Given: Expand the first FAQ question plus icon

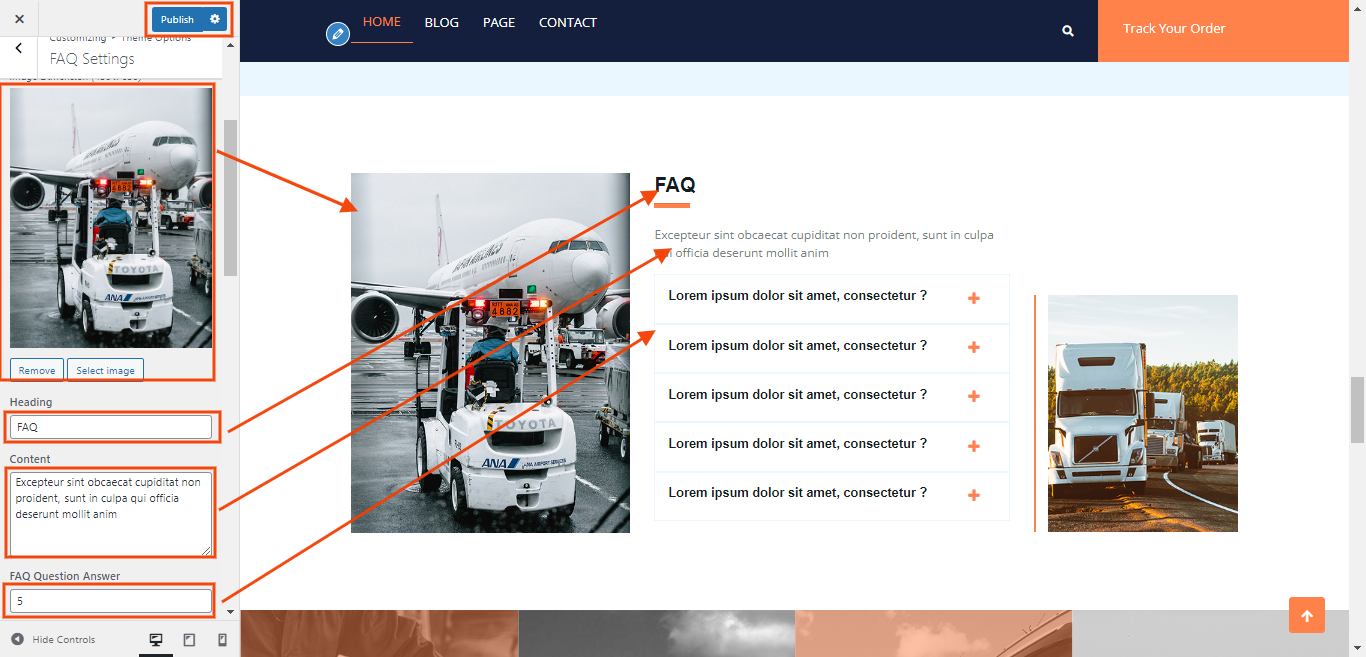Looking at the screenshot, I should coord(973,298).
